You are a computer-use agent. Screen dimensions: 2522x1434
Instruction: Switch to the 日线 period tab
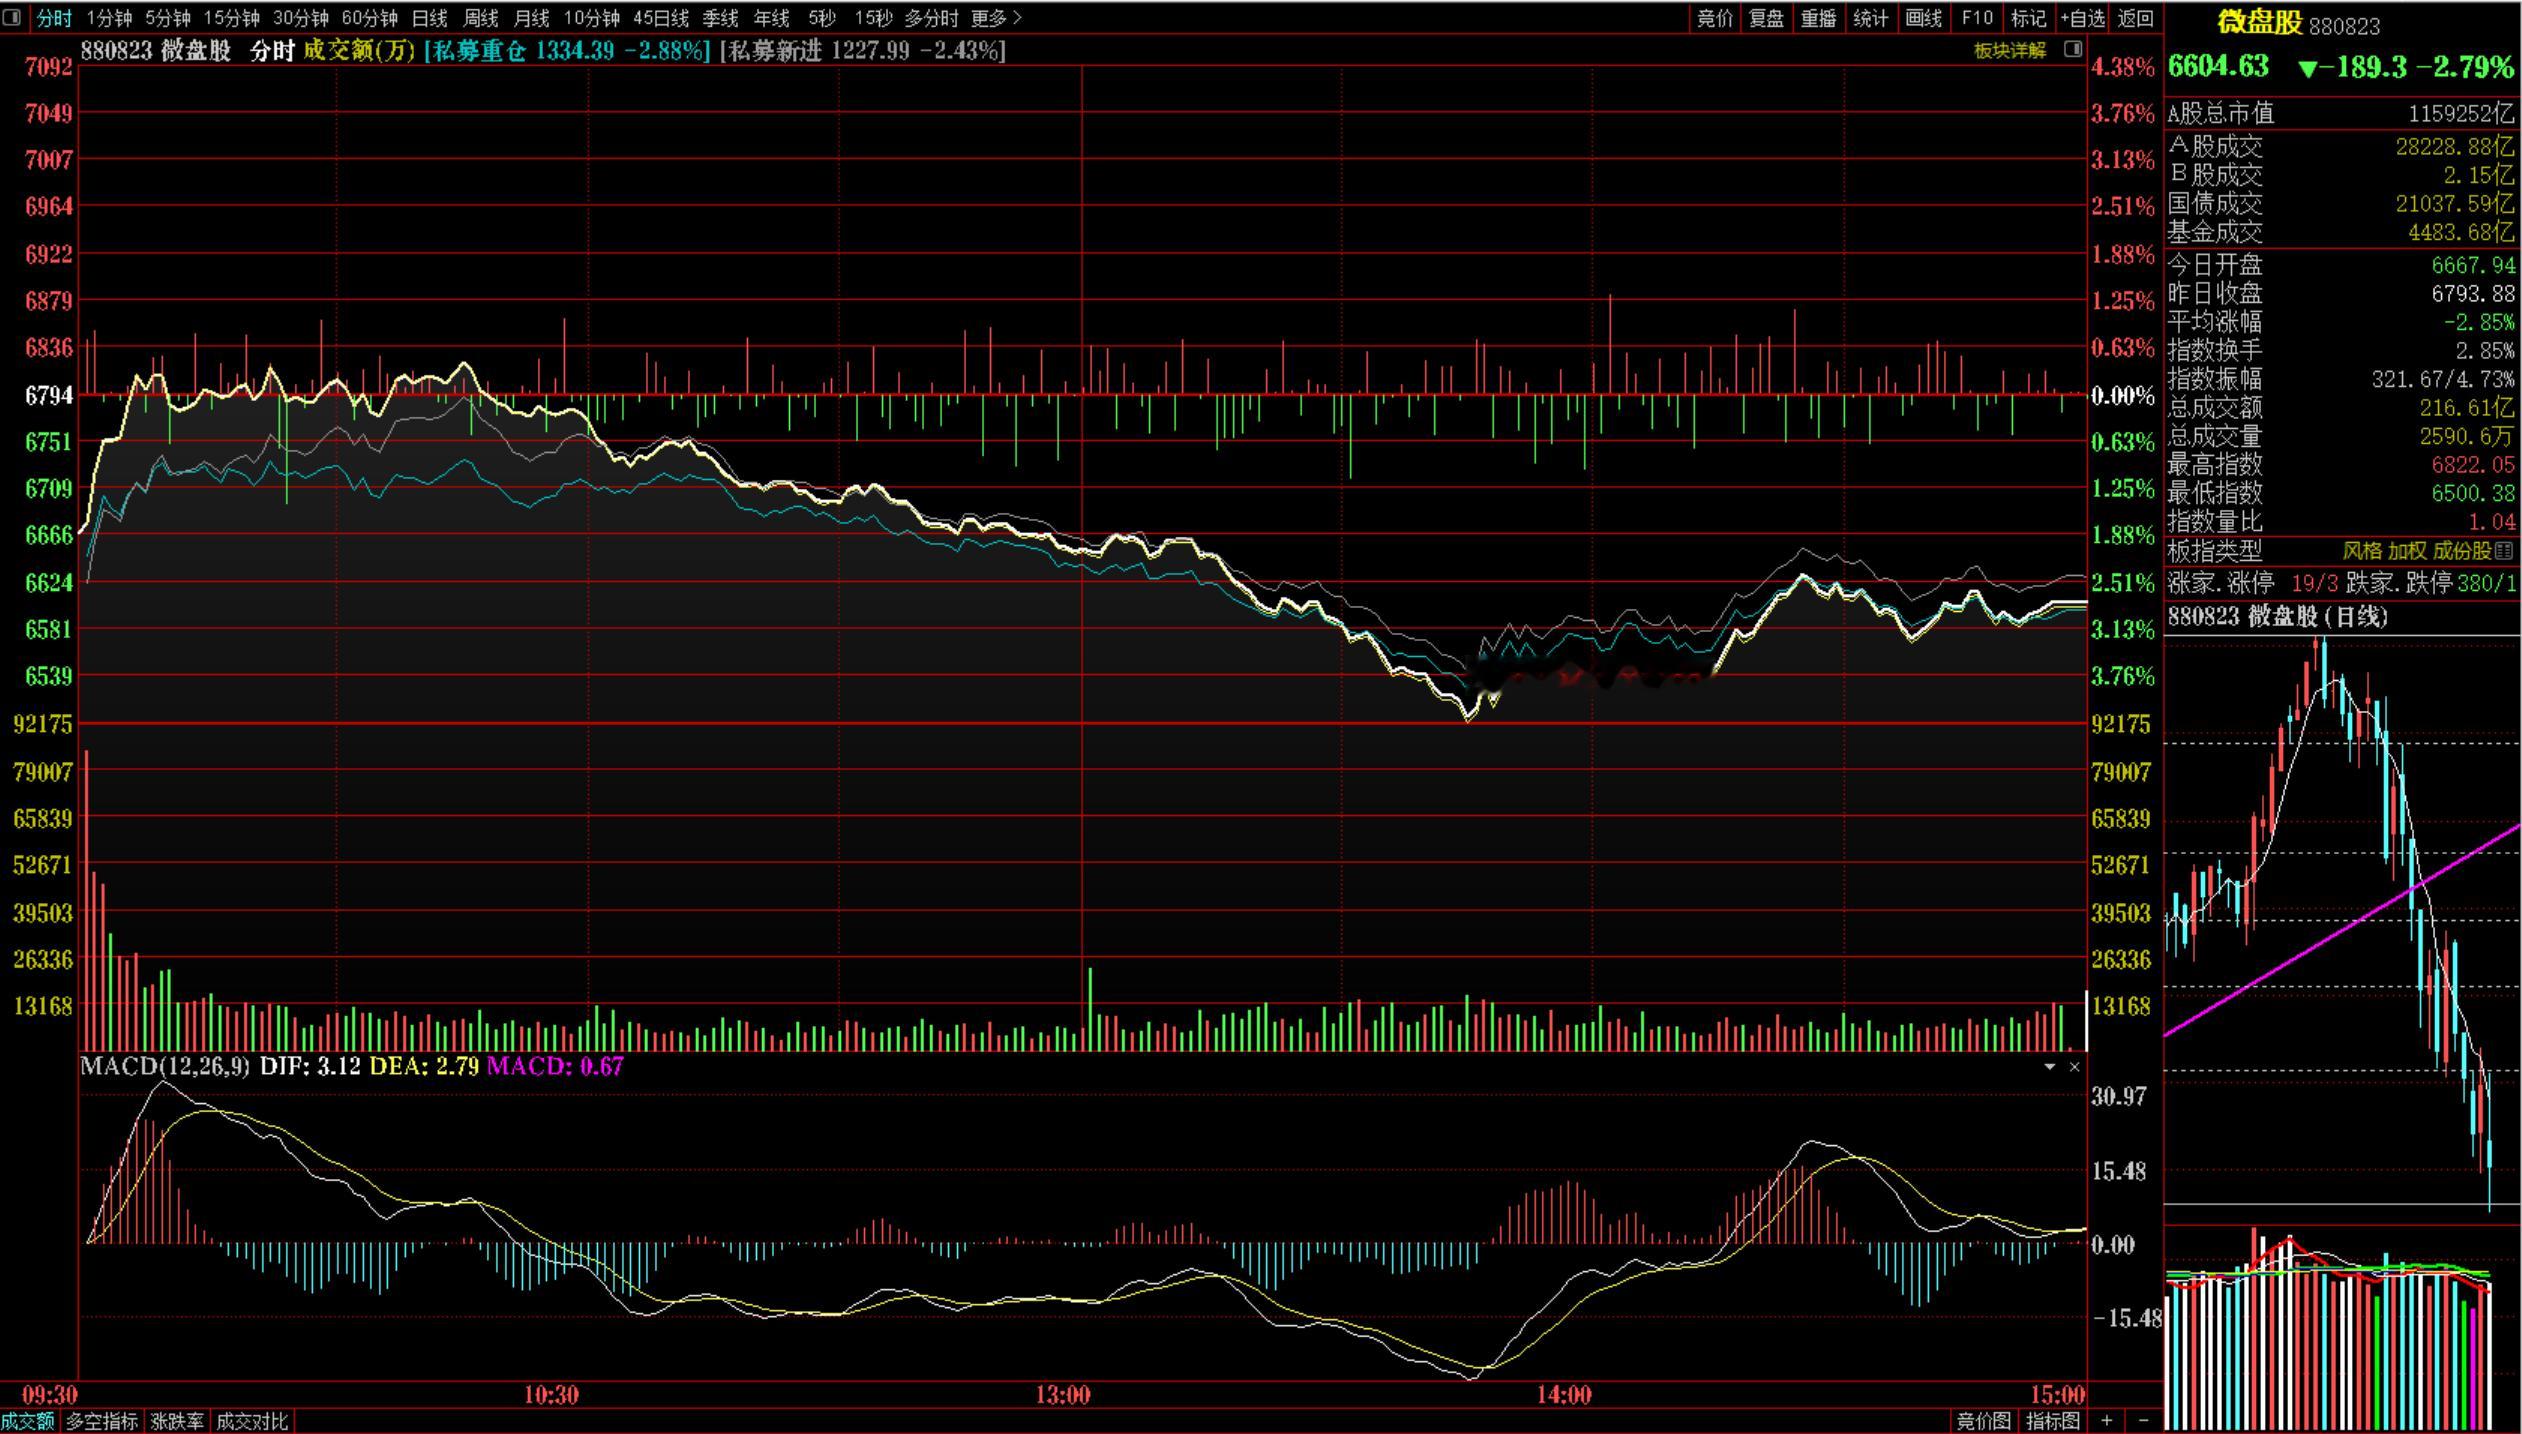430,18
